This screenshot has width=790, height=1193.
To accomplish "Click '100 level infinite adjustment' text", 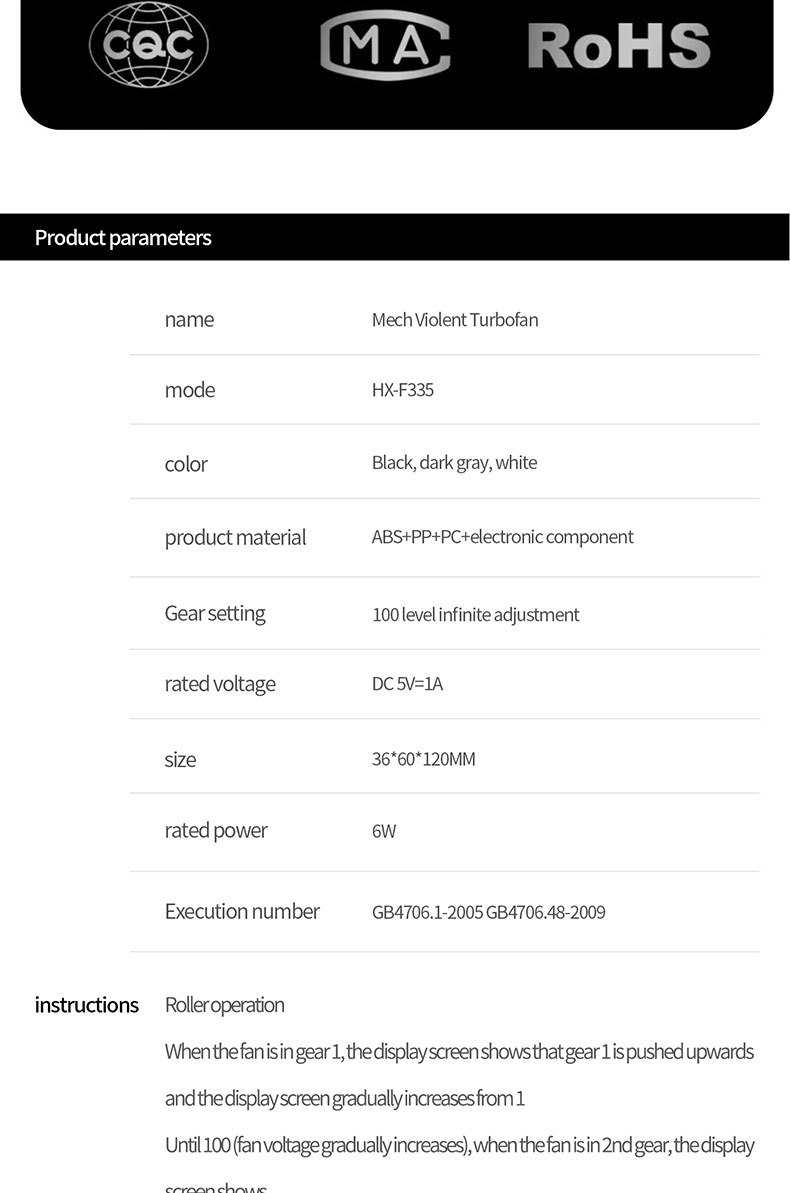I will (x=475, y=615).
